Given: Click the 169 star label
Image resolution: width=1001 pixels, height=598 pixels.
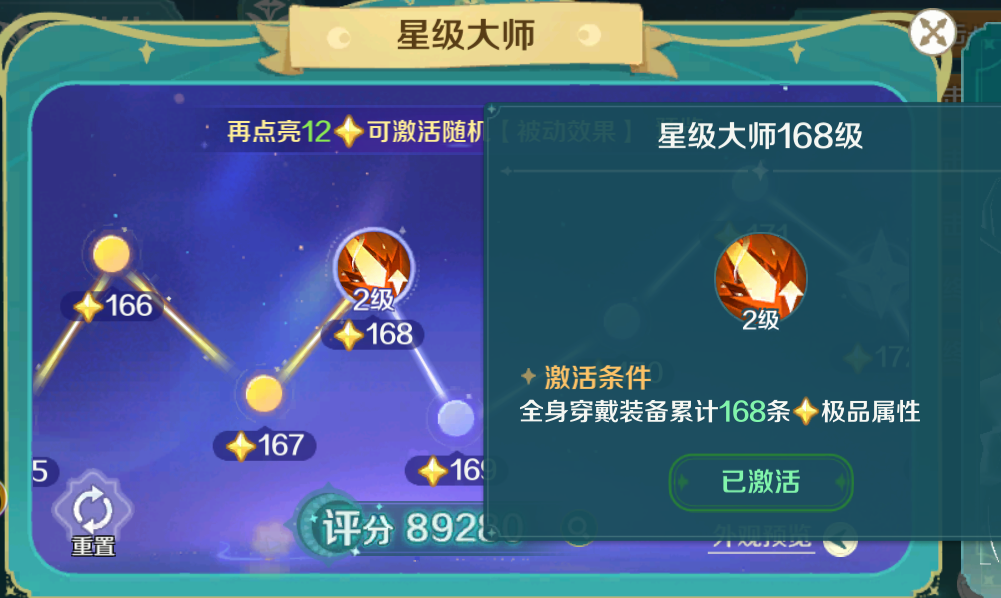Looking at the screenshot, I should pyautogui.click(x=449, y=471).
